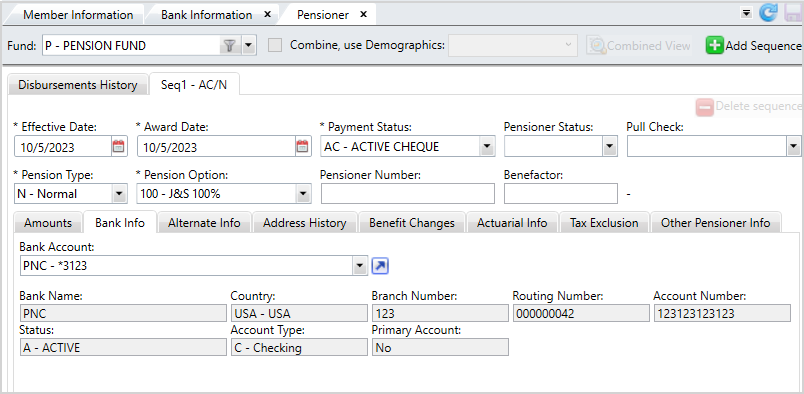Toggle the Combine, use Demographics checkbox
The image size is (804, 394).
tap(276, 45)
